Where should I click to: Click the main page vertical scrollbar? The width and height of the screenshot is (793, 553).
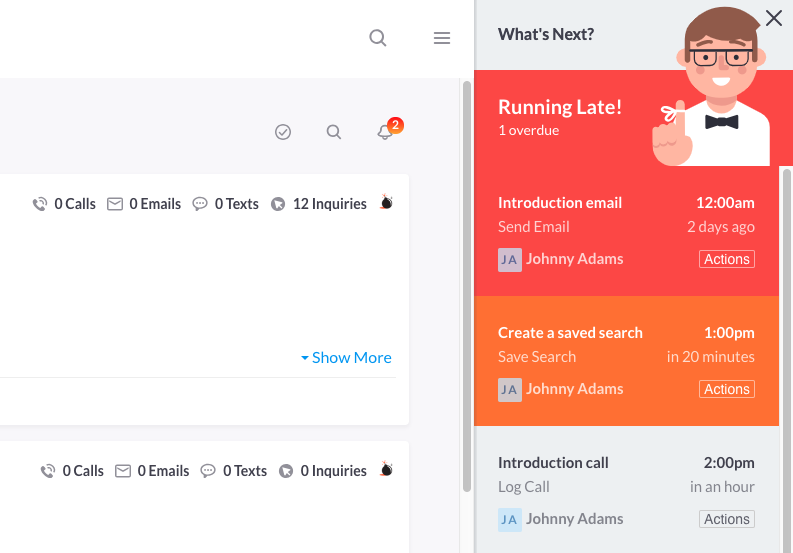[x=467, y=286]
